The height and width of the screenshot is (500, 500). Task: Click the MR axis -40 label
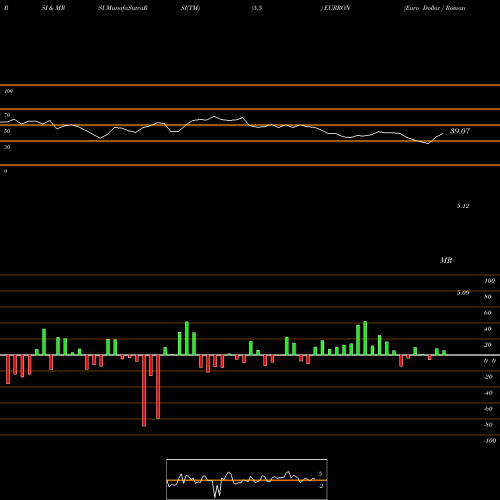pyautogui.click(x=488, y=393)
